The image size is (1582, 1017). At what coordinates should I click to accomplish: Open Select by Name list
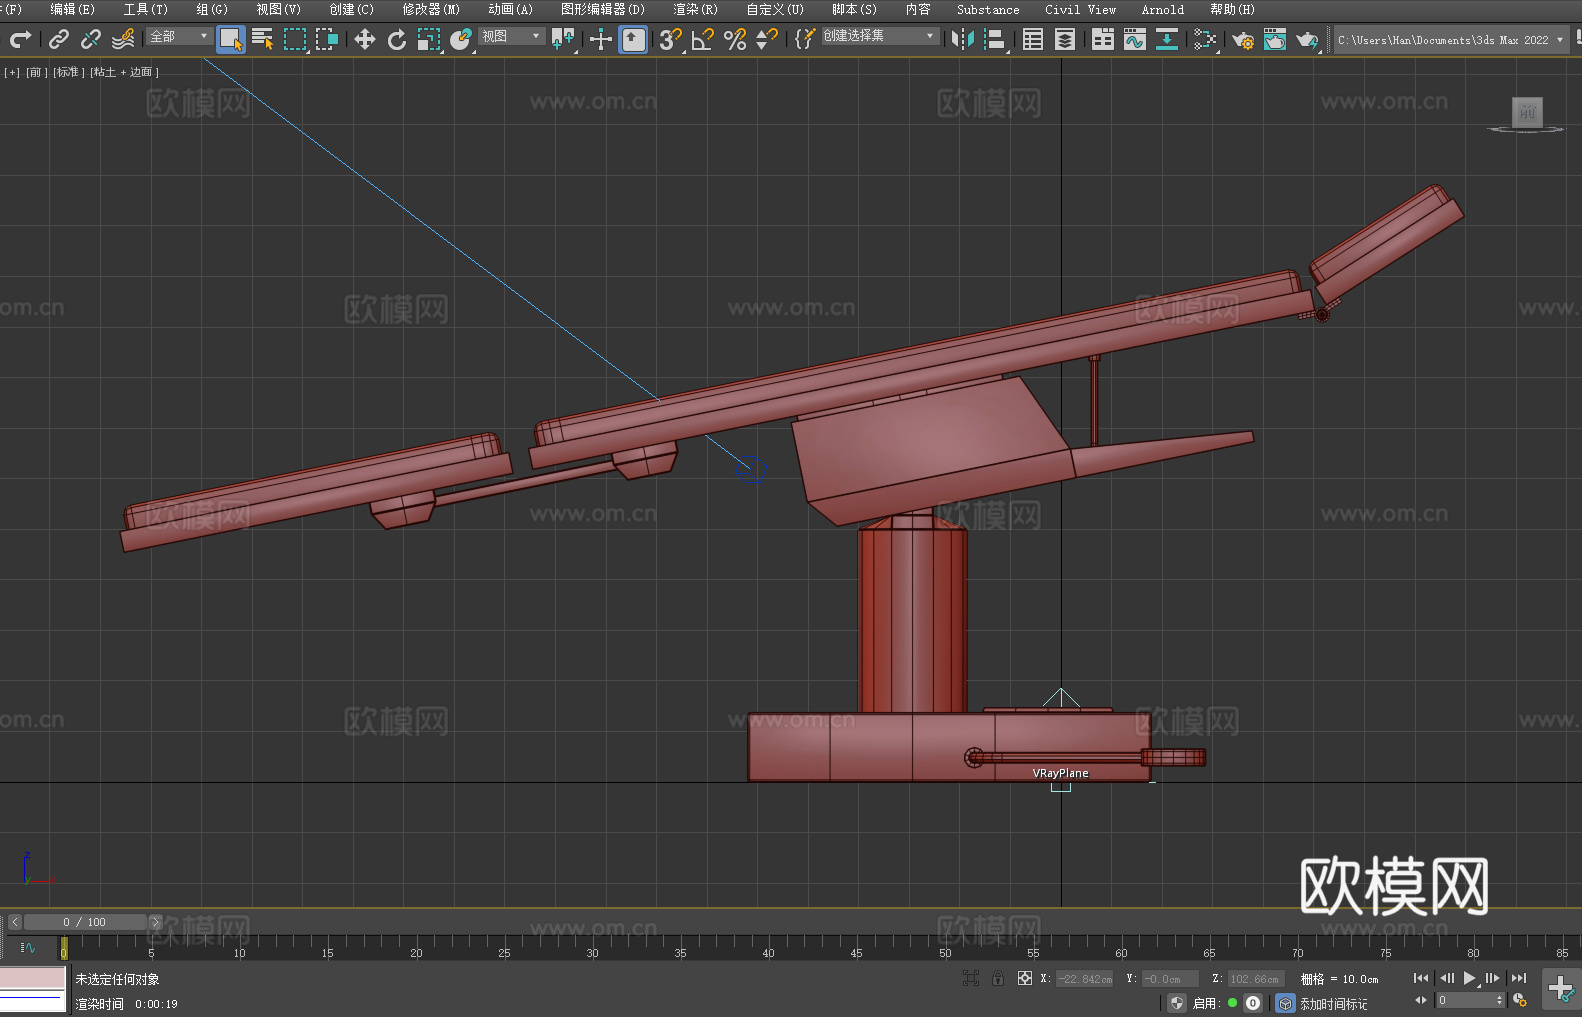(263, 39)
